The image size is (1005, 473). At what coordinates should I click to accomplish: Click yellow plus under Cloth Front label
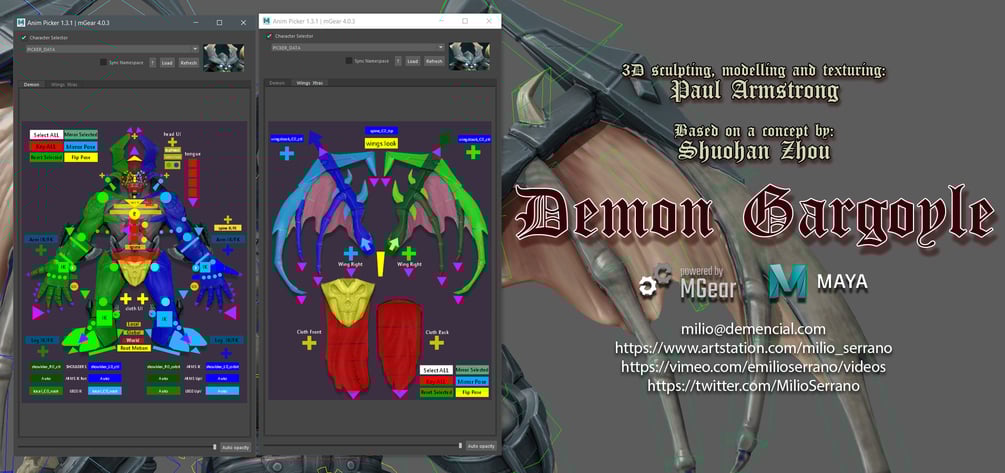point(309,344)
